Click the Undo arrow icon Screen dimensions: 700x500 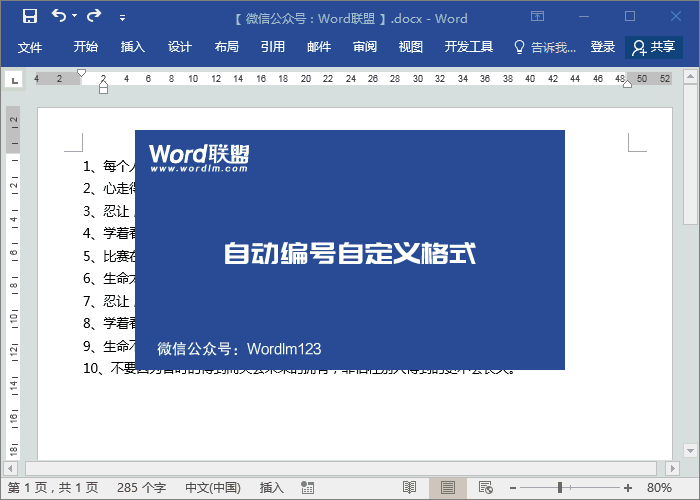(58, 16)
